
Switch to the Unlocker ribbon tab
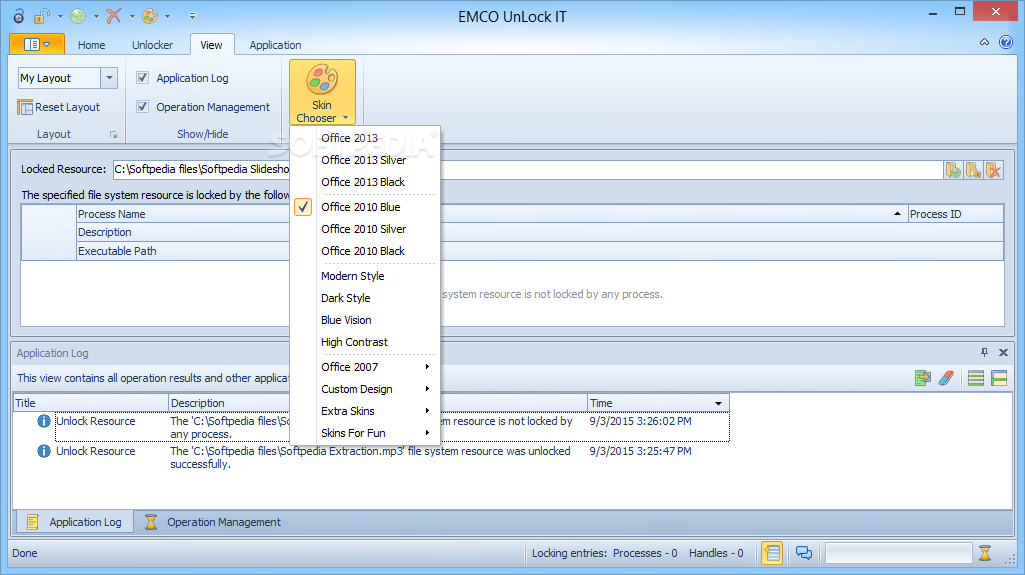coord(152,45)
